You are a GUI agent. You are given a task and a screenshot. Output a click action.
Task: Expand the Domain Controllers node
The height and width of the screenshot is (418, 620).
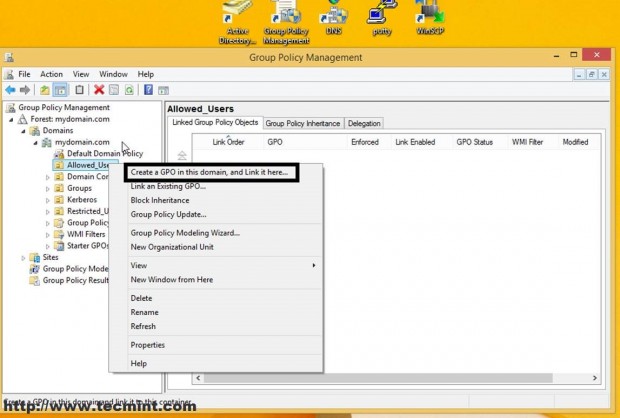(x=48, y=177)
